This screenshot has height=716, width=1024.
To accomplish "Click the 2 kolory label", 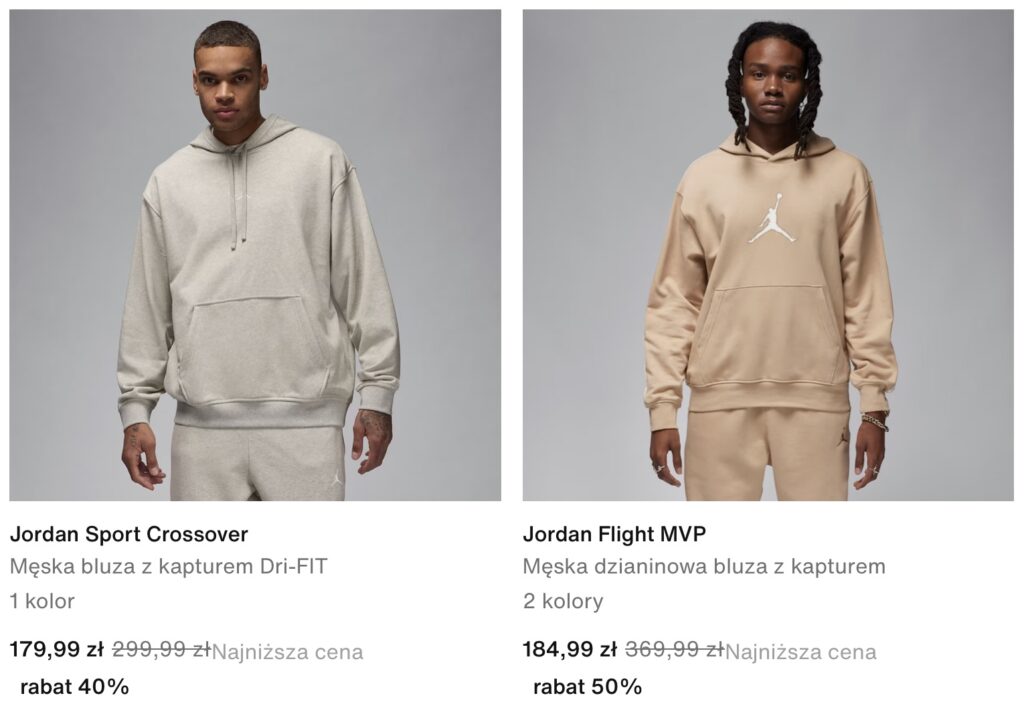I will (x=563, y=600).
